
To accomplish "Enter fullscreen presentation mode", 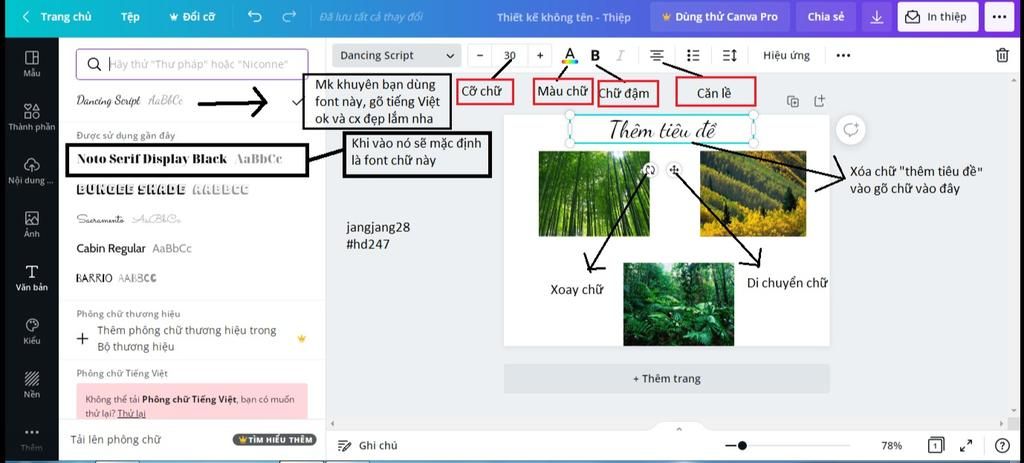I will [966, 445].
